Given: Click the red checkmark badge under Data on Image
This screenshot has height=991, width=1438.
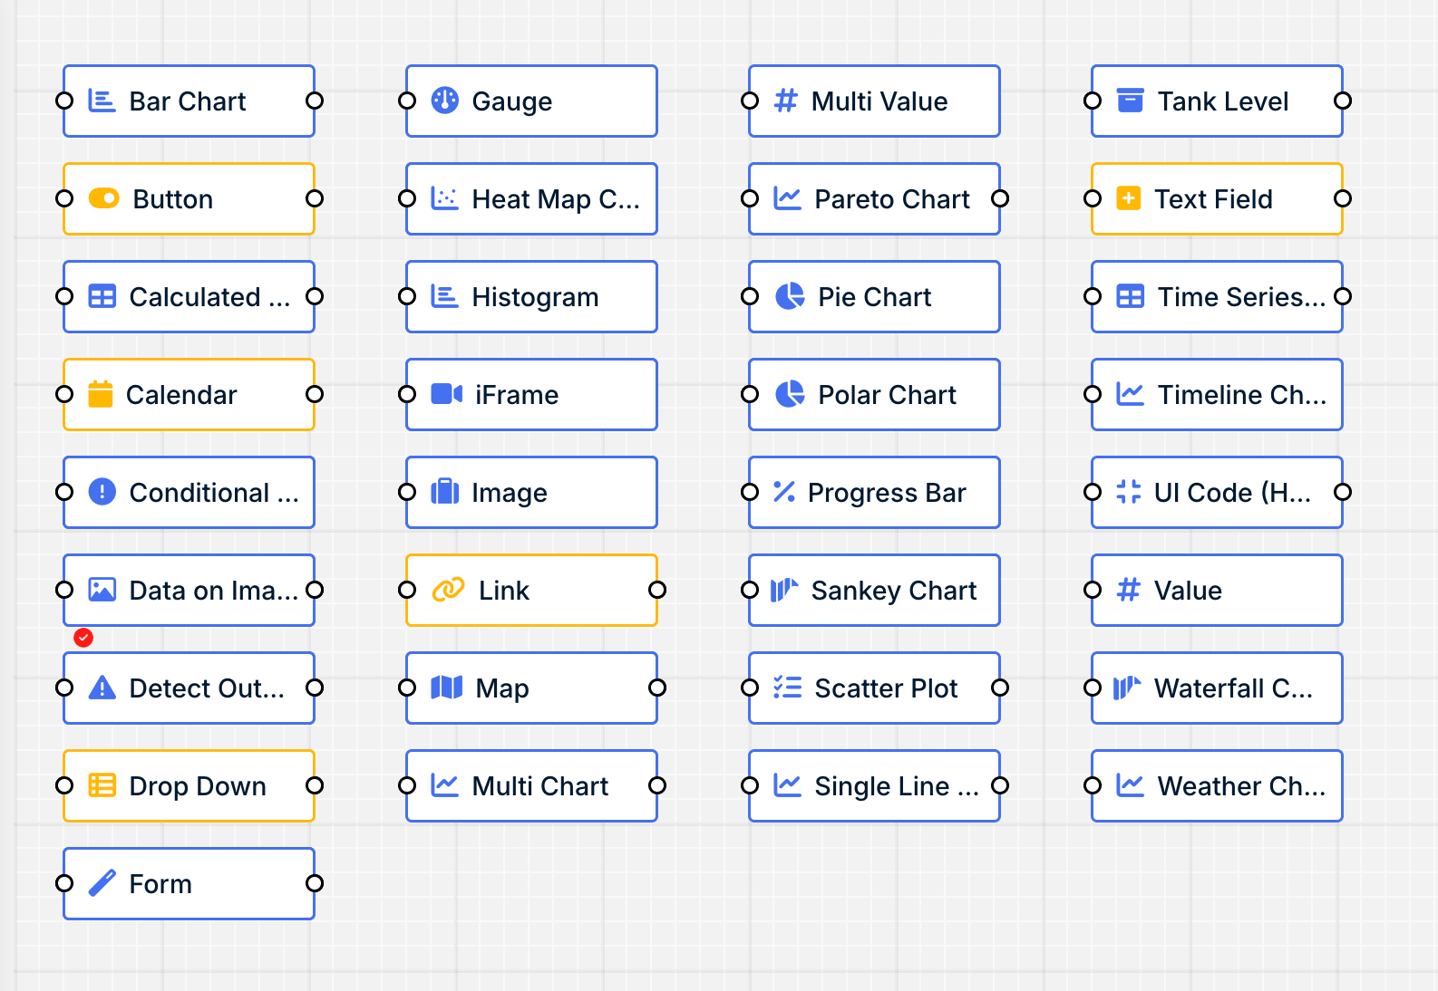Looking at the screenshot, I should point(84,639).
